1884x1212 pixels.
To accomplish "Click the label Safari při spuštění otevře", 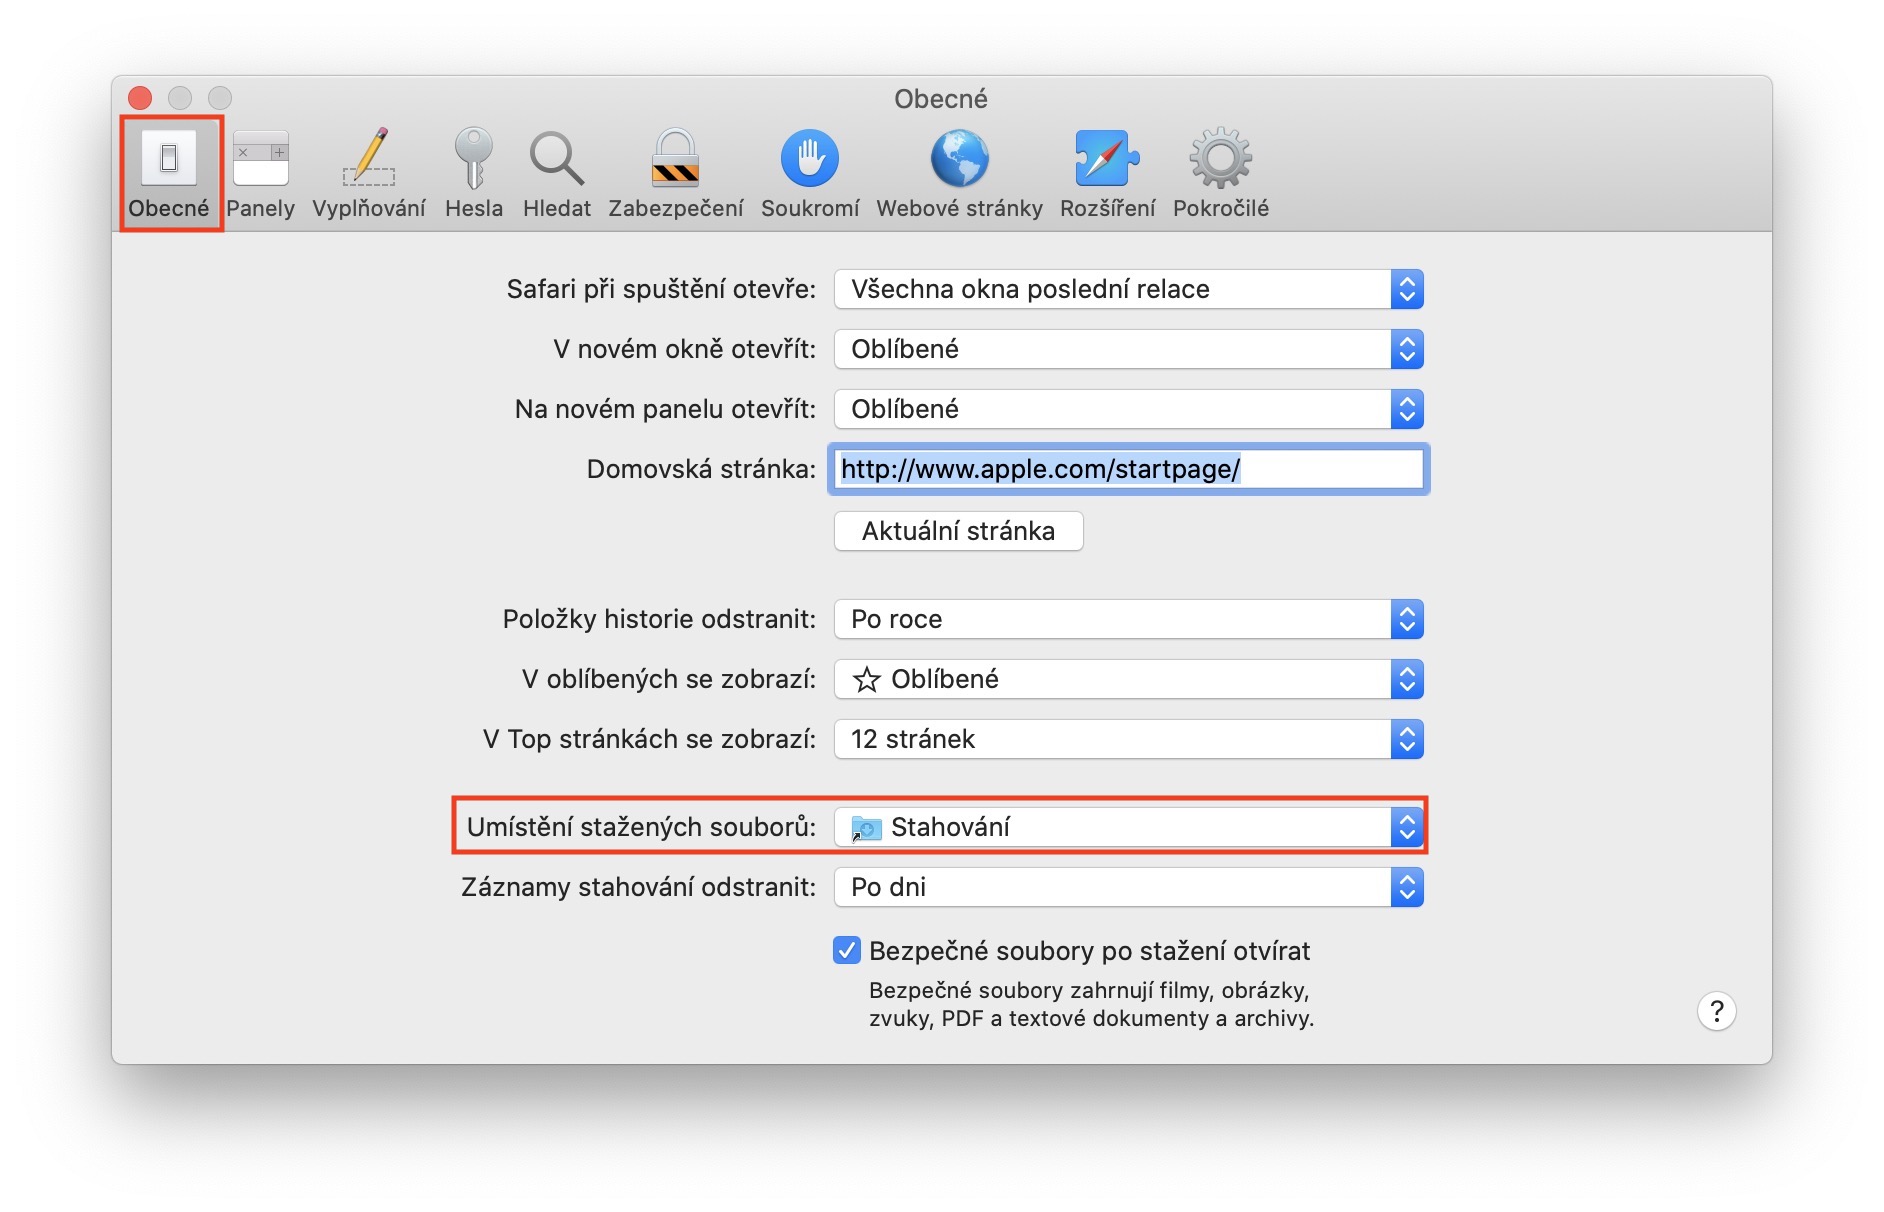I will (x=661, y=289).
